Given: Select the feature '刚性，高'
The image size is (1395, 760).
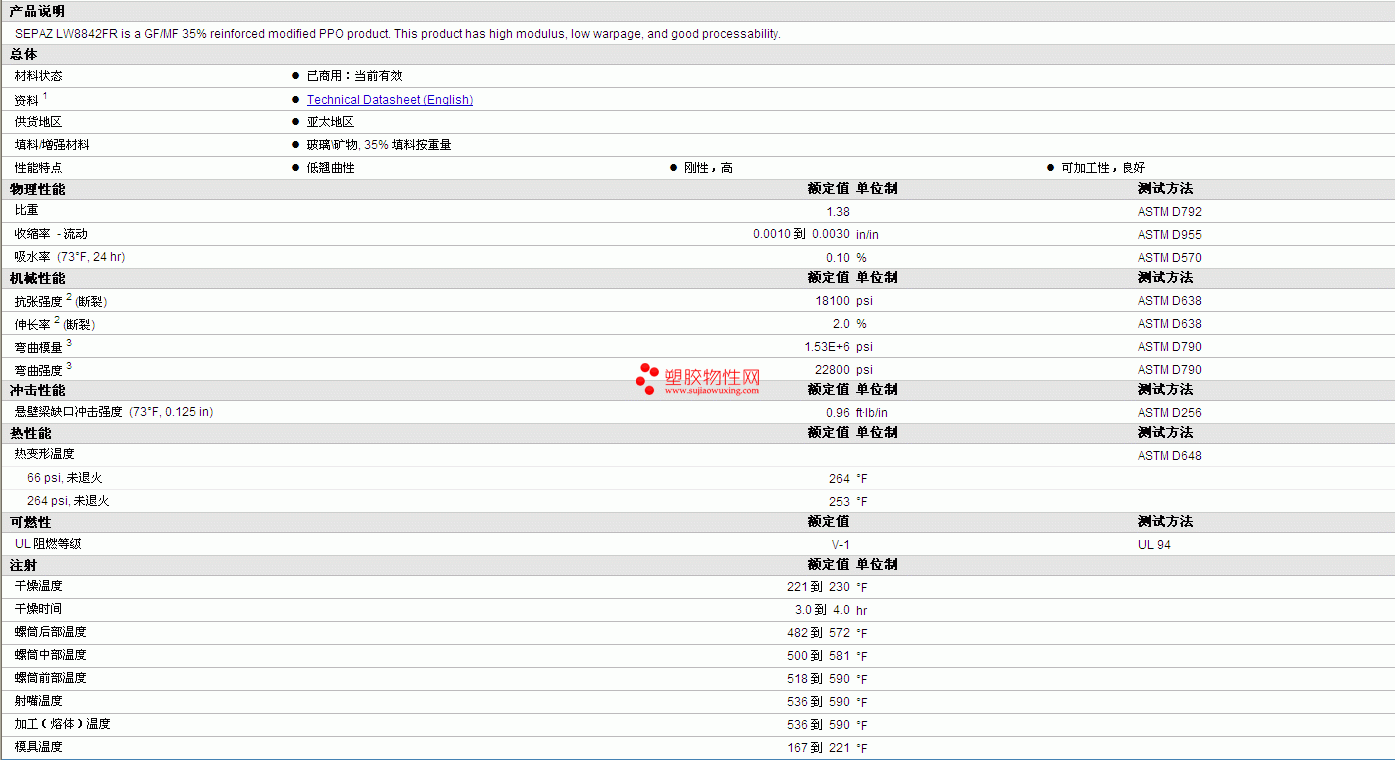Looking at the screenshot, I should click(x=708, y=168).
